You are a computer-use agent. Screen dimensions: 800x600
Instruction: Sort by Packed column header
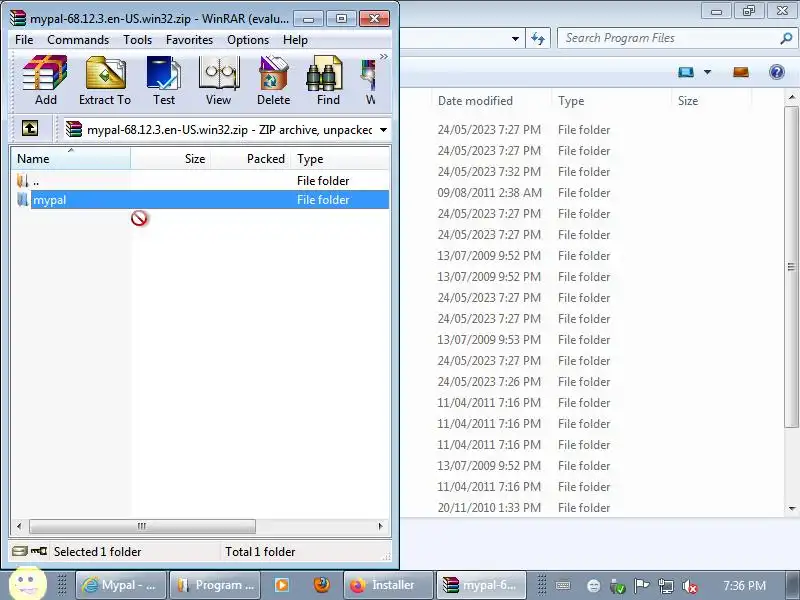pyautogui.click(x=251, y=159)
